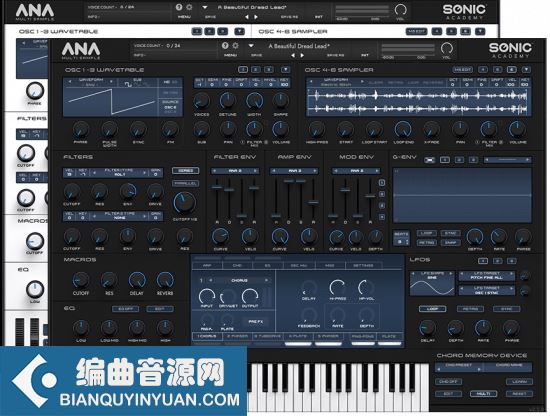550x416 pixels.
Task: Move the Filter Env attack slider
Action: 217,187
